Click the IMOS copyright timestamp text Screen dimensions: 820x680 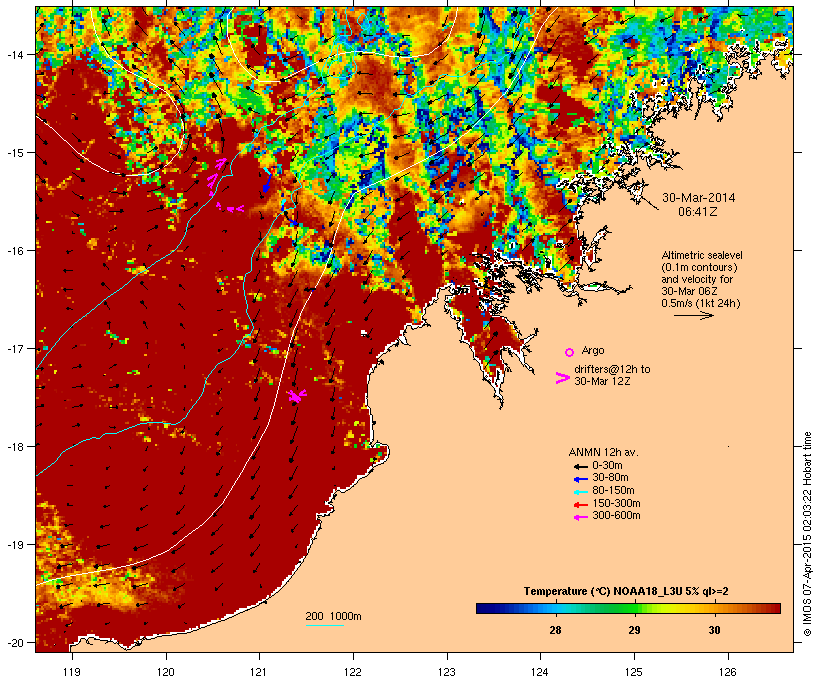[808, 535]
